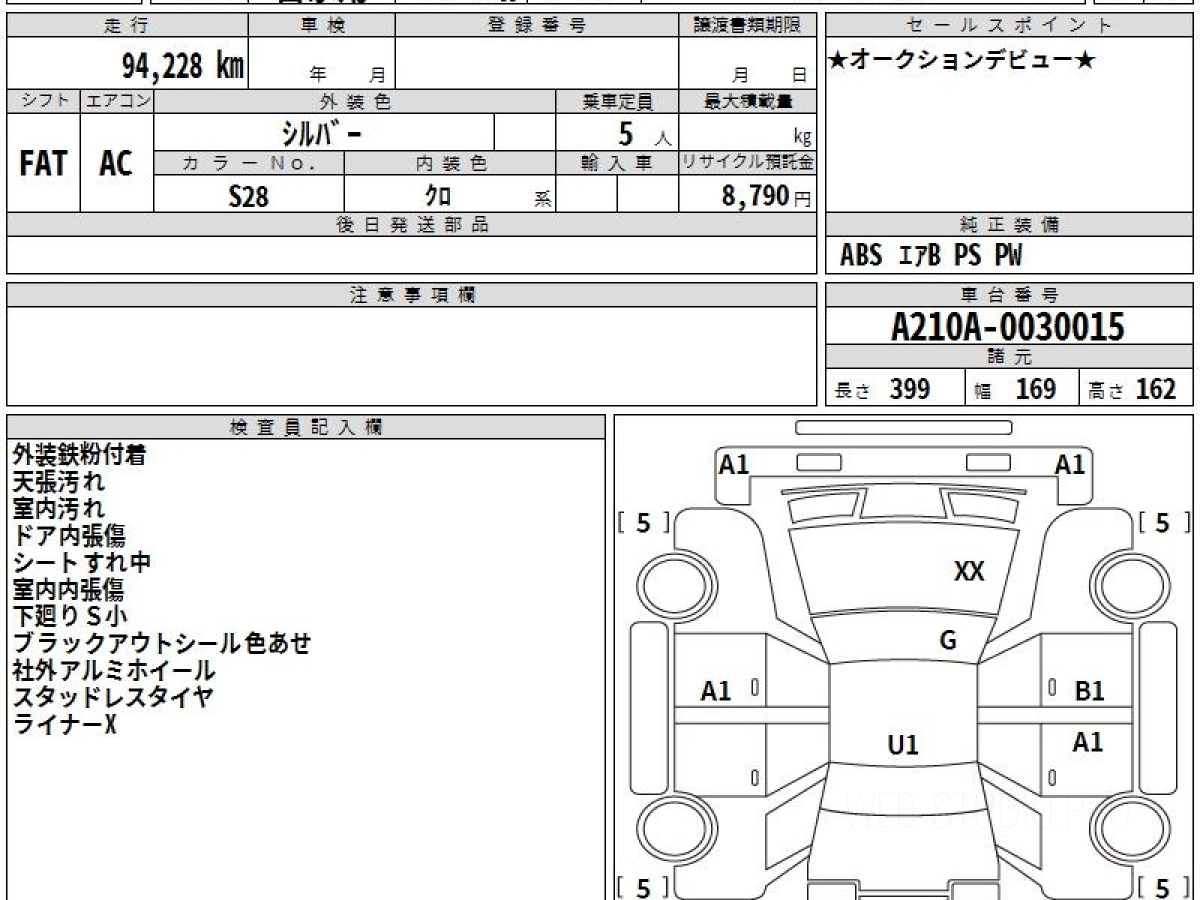Click the 譲渡書類期限 header

(747, 26)
